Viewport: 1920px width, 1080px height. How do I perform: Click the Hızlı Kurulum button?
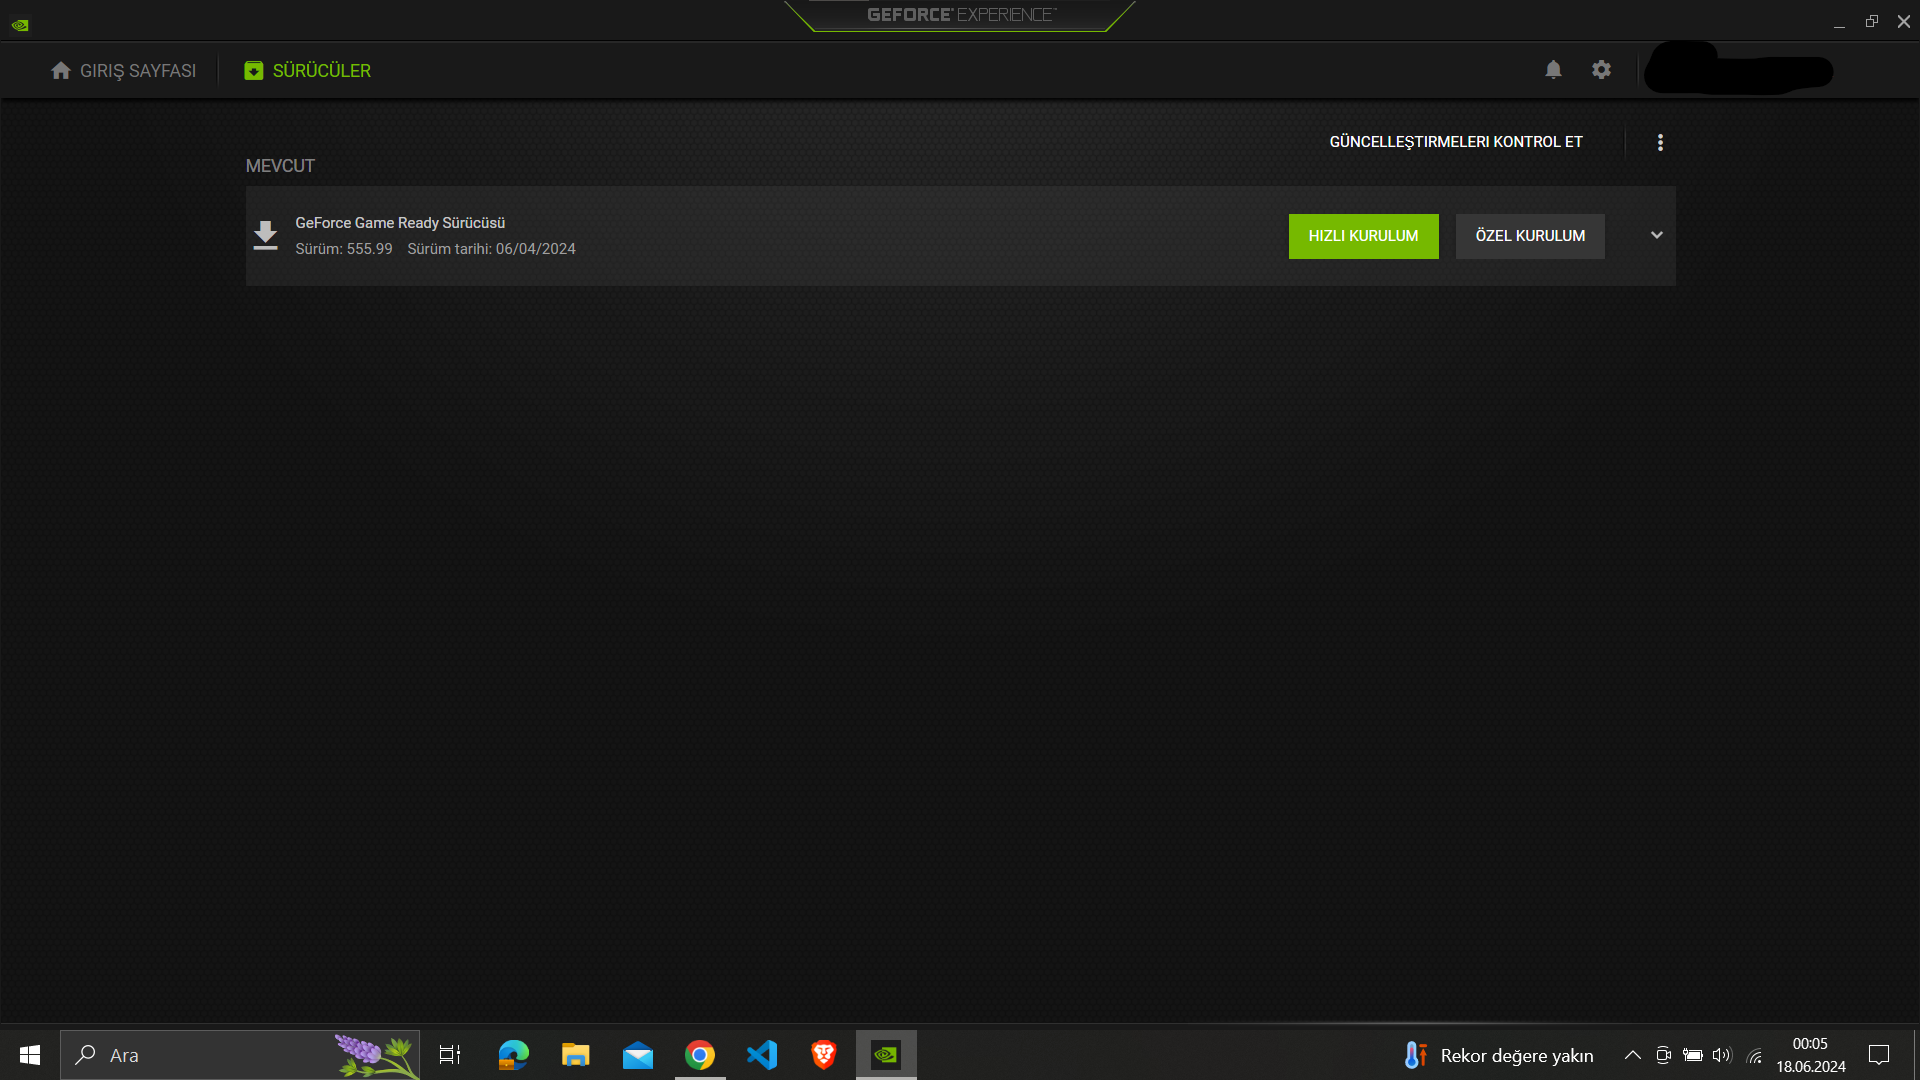point(1363,236)
